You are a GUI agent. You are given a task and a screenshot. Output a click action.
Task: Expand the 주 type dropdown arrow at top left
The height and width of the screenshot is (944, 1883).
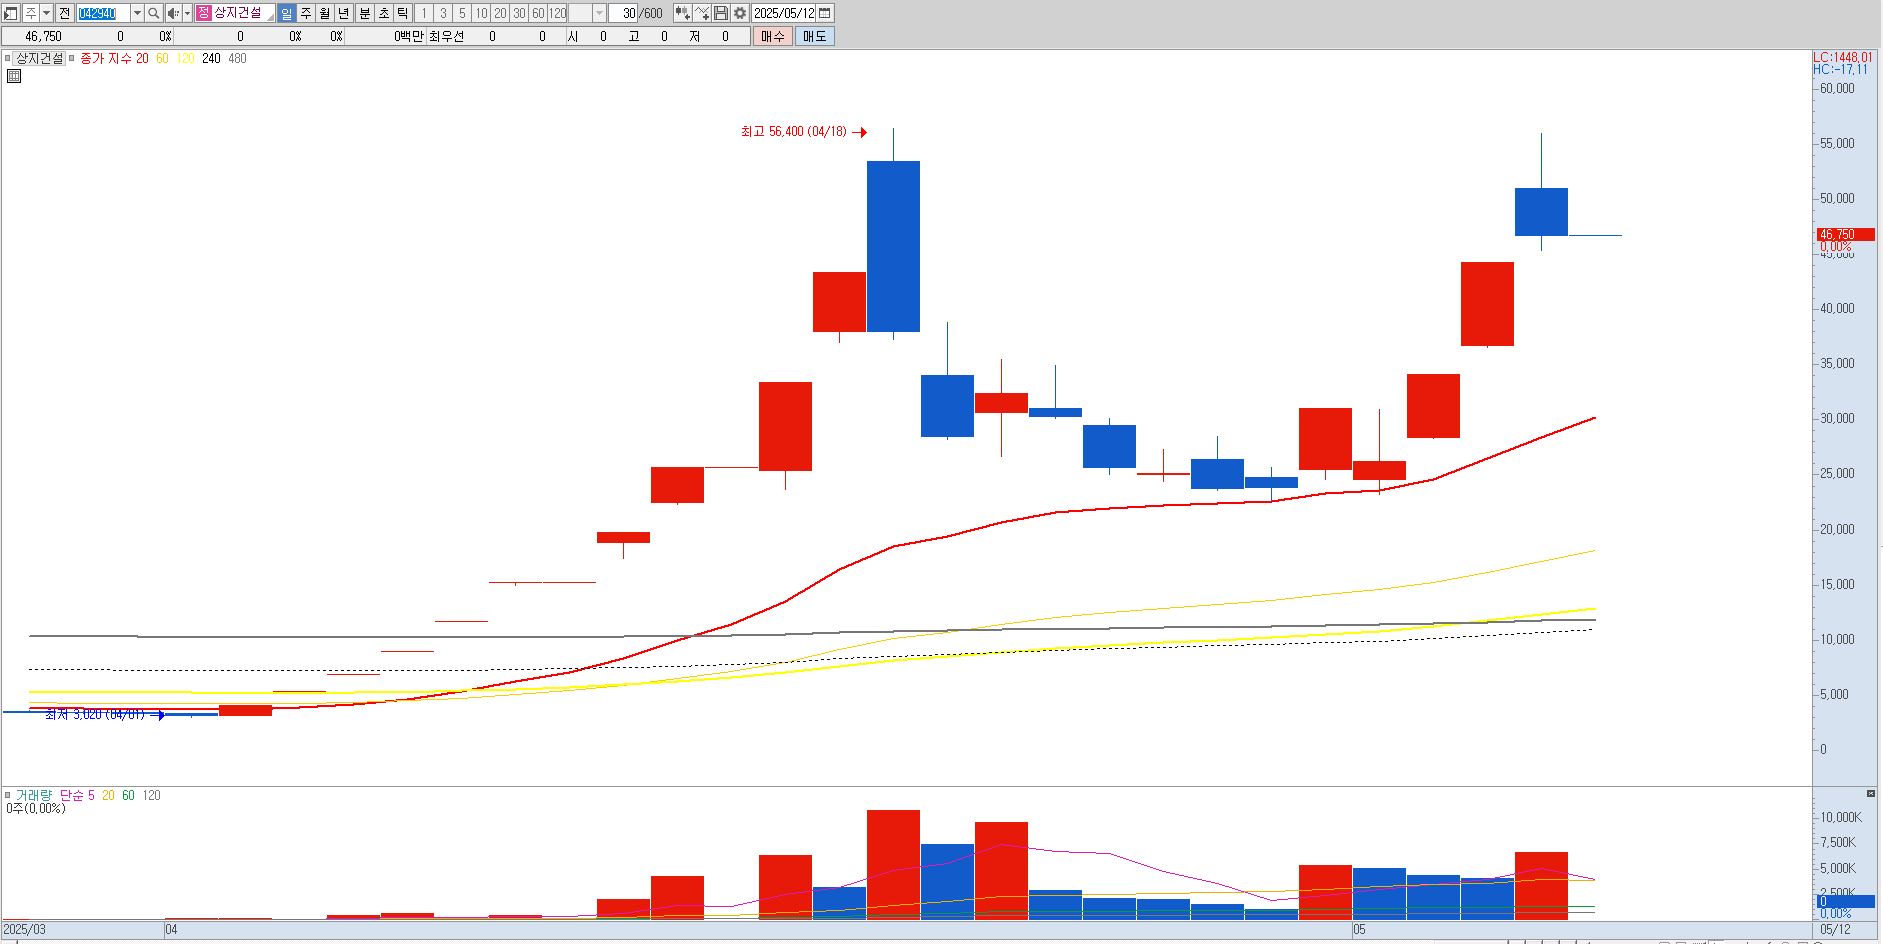pos(47,13)
